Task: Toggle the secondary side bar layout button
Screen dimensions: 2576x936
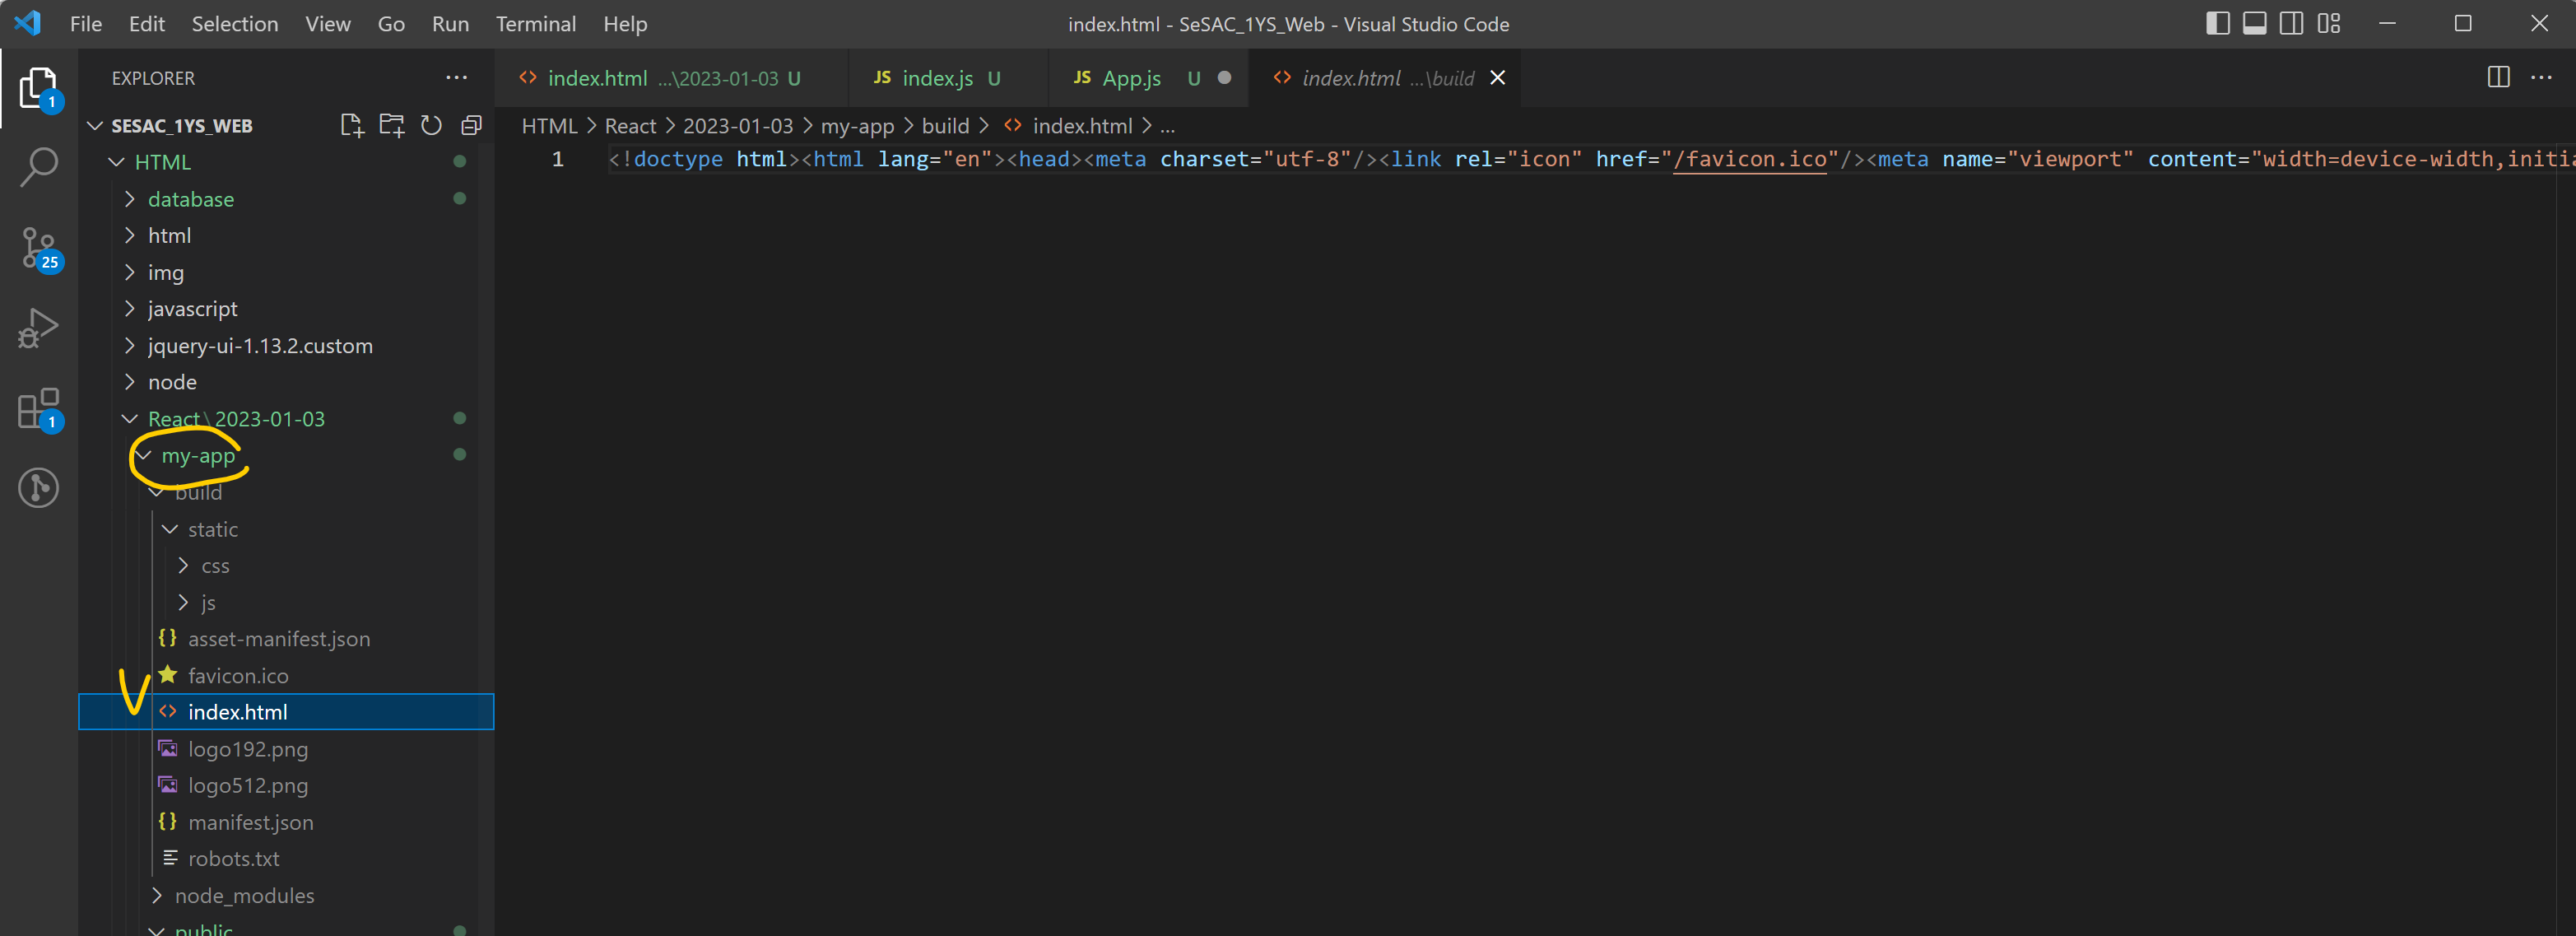Action: tap(2291, 23)
